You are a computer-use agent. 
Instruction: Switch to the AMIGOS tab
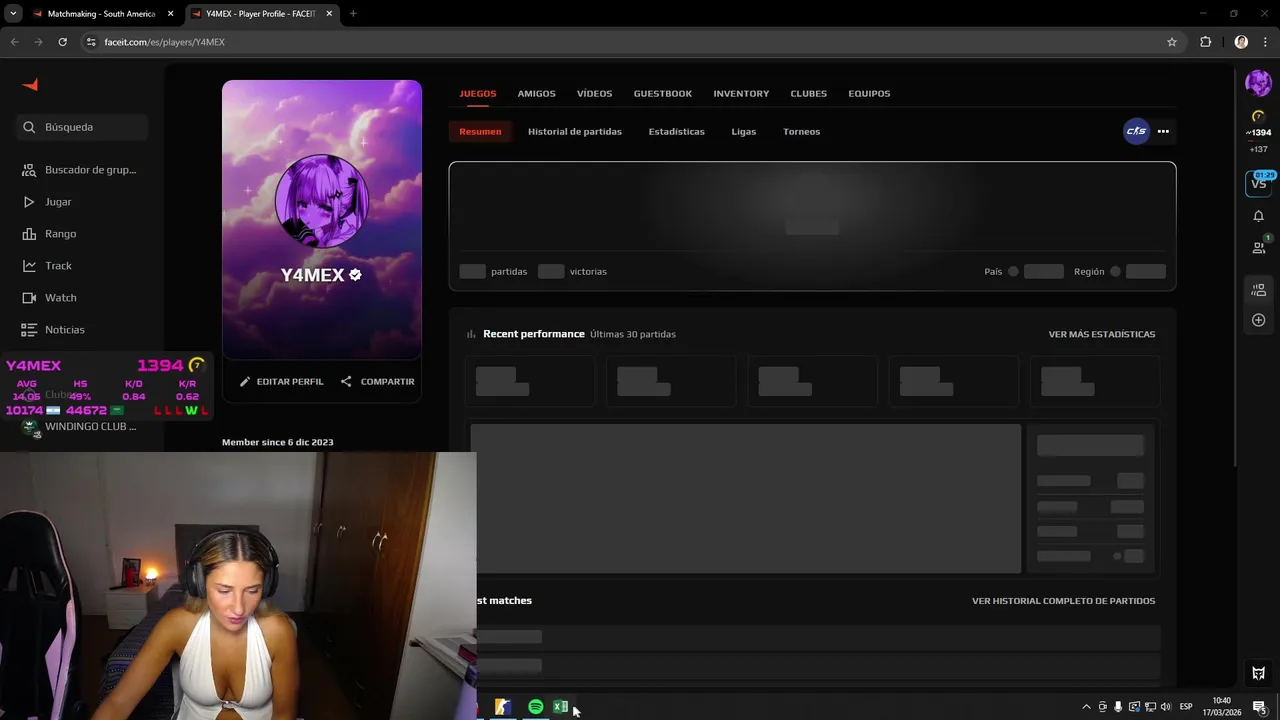point(536,93)
